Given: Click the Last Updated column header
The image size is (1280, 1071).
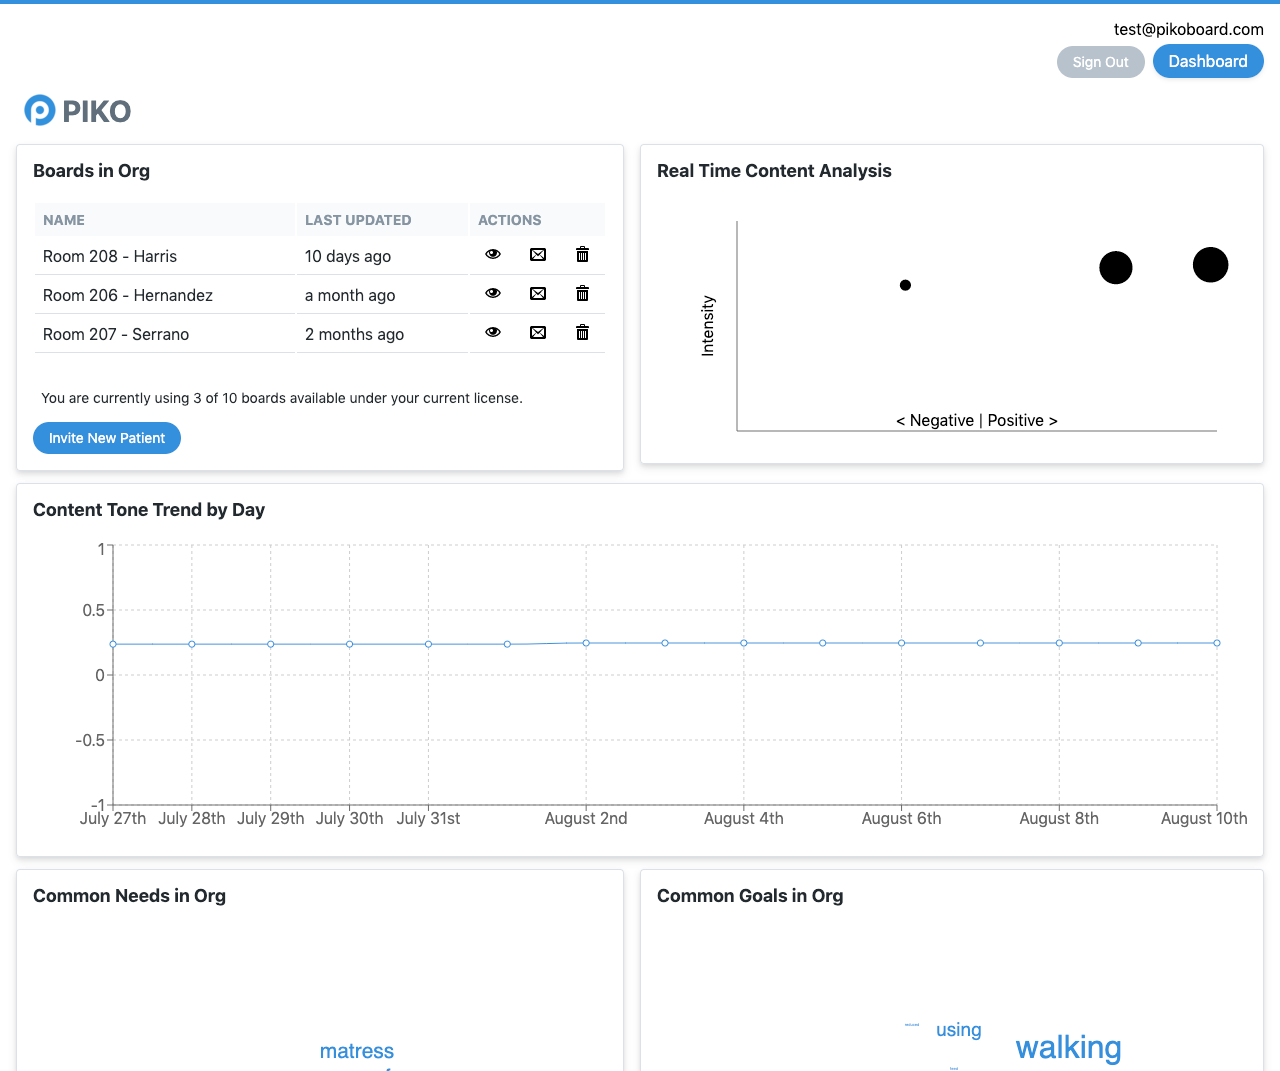Looking at the screenshot, I should (x=358, y=220).
